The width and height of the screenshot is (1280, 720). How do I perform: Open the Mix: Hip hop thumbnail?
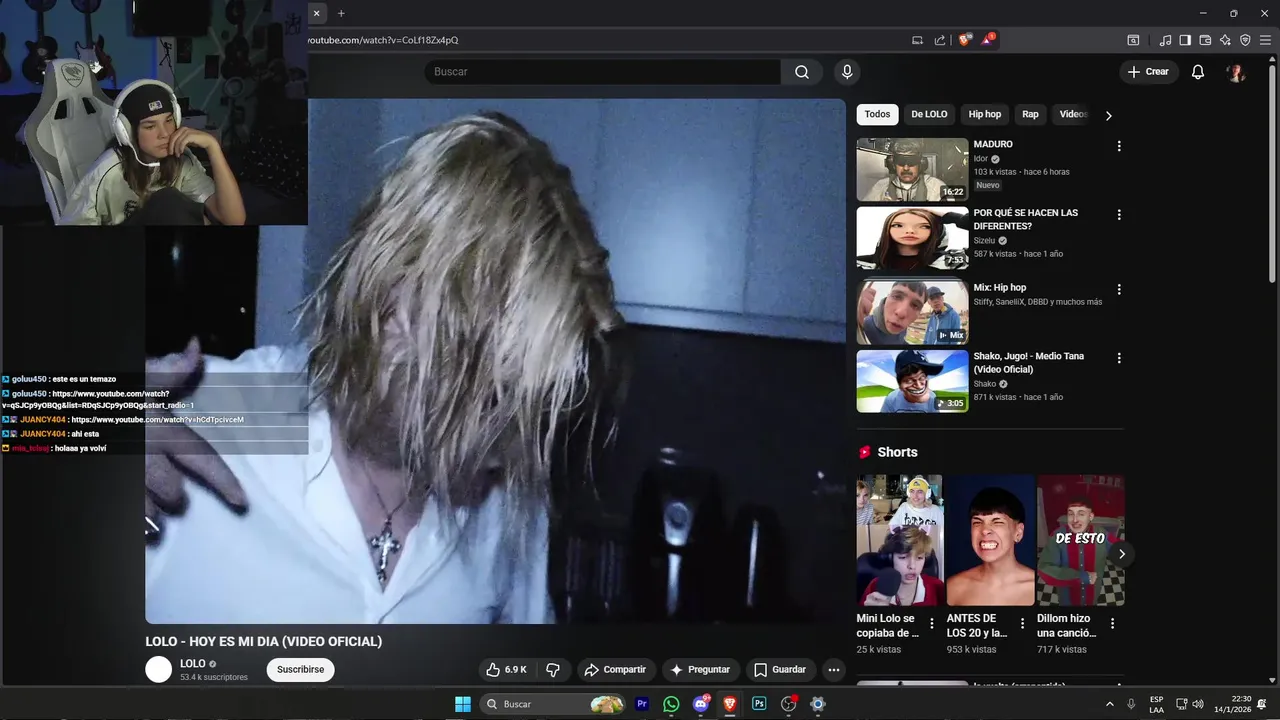click(x=912, y=312)
